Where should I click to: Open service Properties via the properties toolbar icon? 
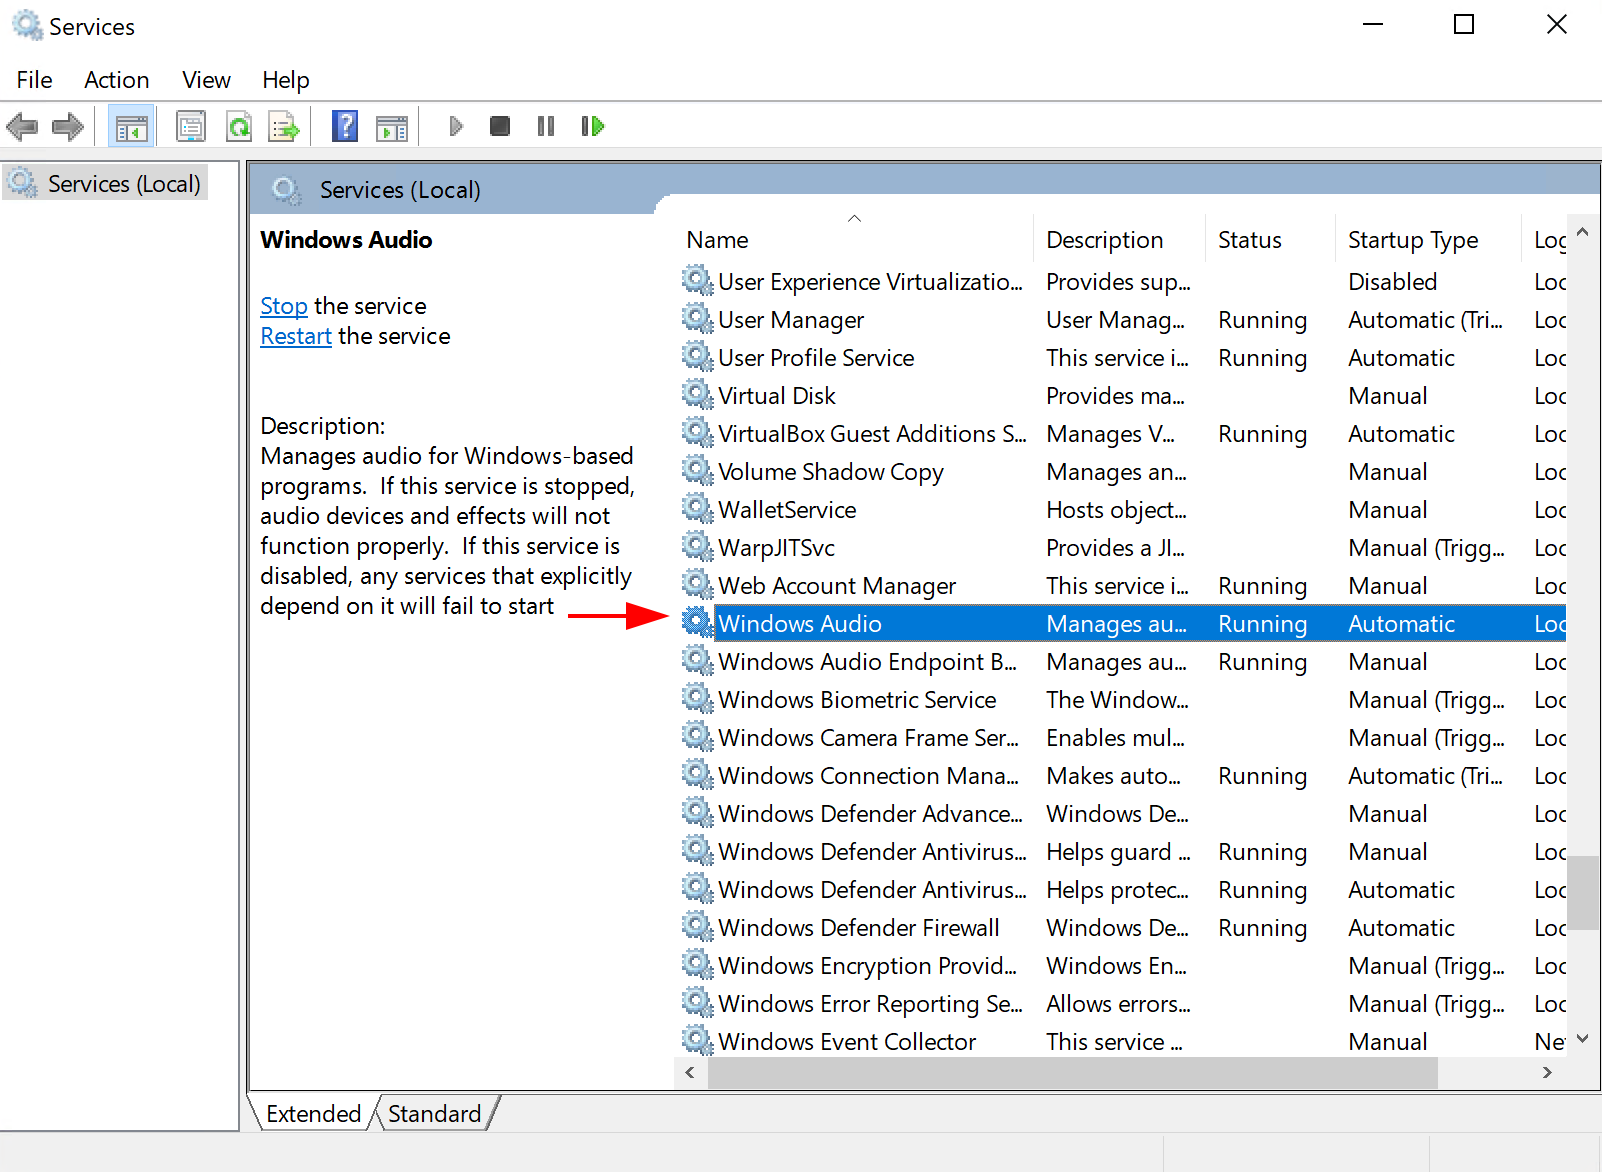pyautogui.click(x=191, y=126)
